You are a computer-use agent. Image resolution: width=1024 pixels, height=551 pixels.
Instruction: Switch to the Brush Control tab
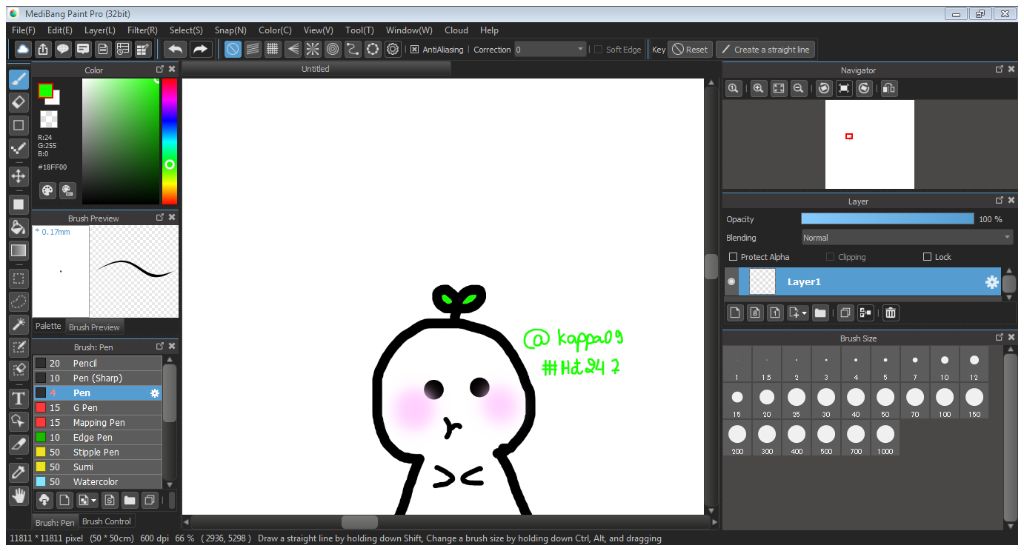tap(106, 521)
